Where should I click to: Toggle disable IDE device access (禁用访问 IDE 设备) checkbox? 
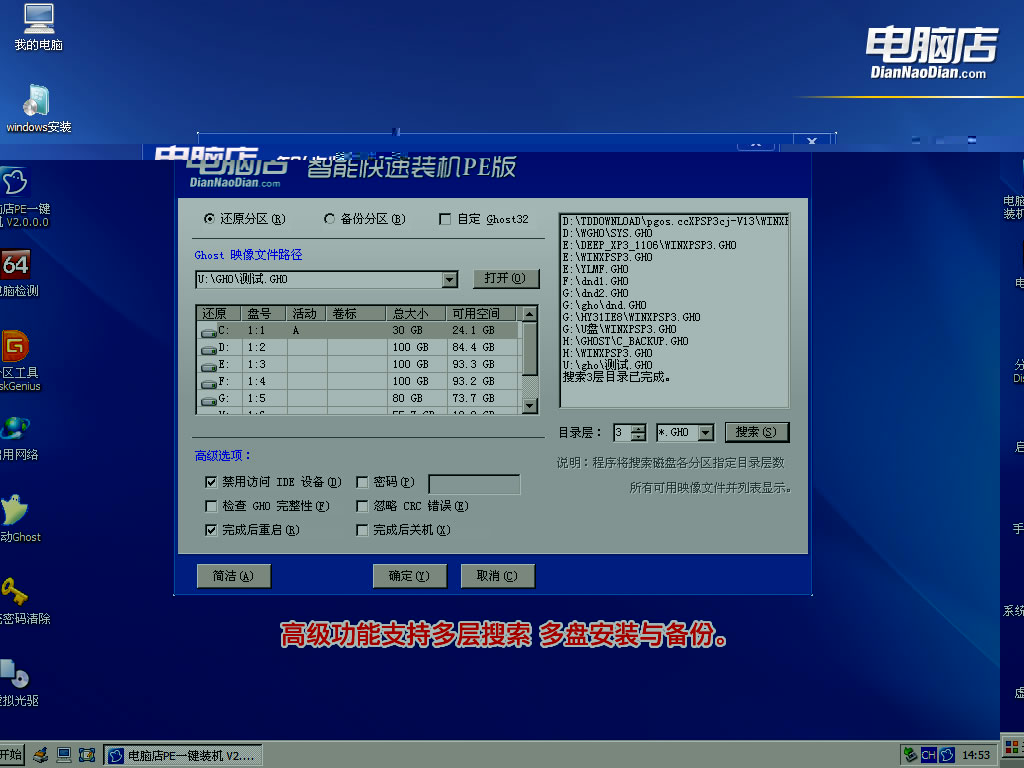pyautogui.click(x=210, y=482)
